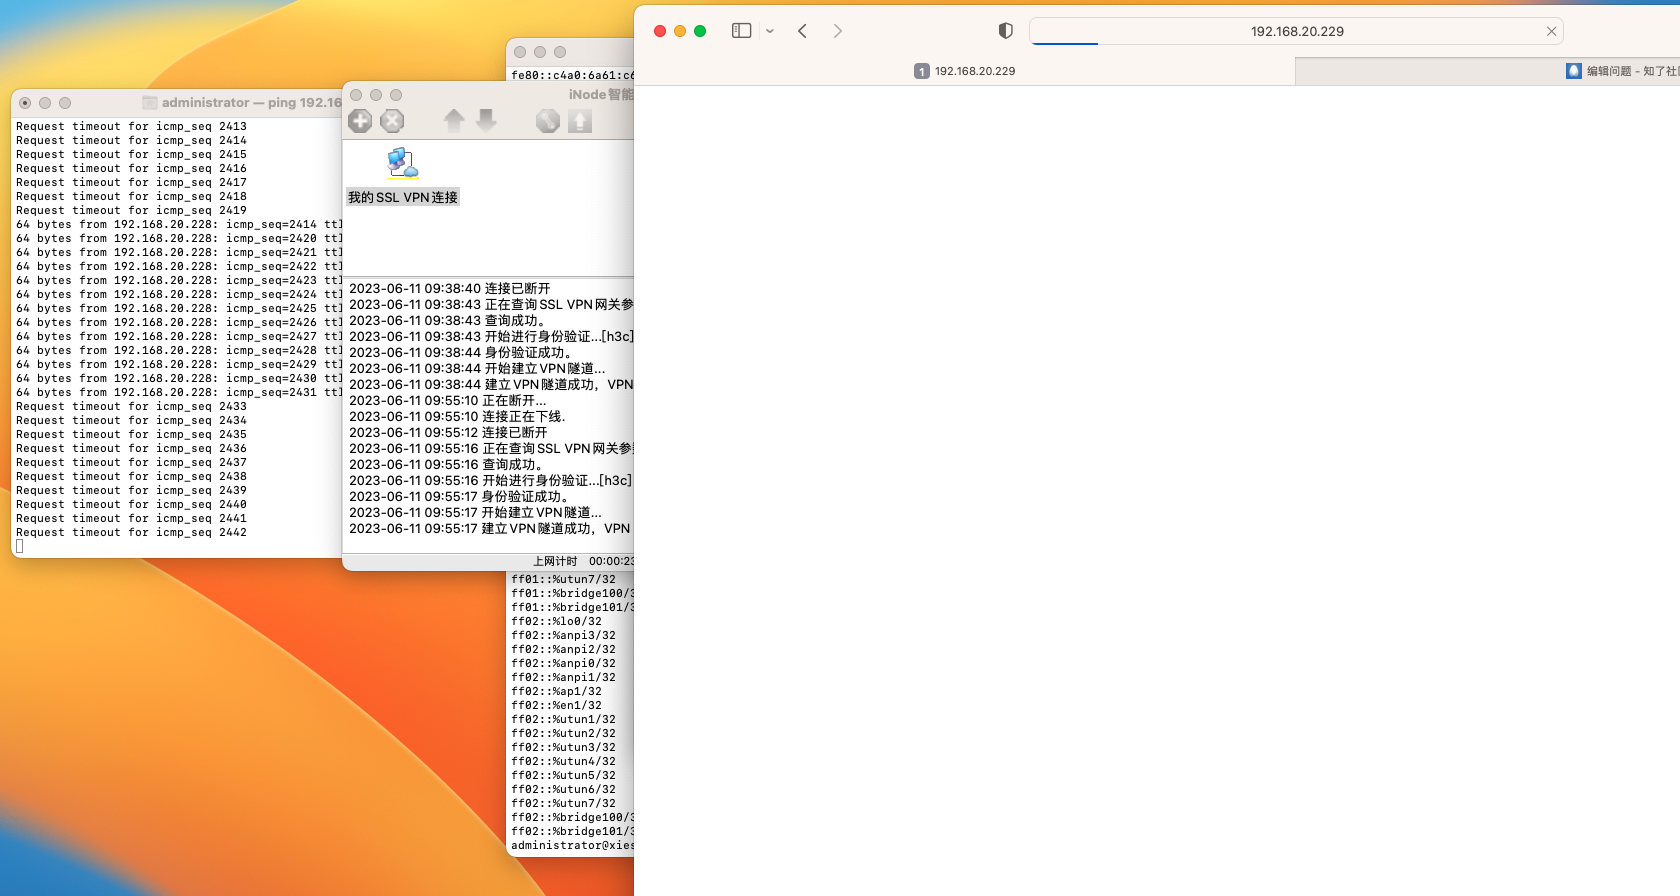Click ping reply line icmp_seq=2431

[179, 392]
